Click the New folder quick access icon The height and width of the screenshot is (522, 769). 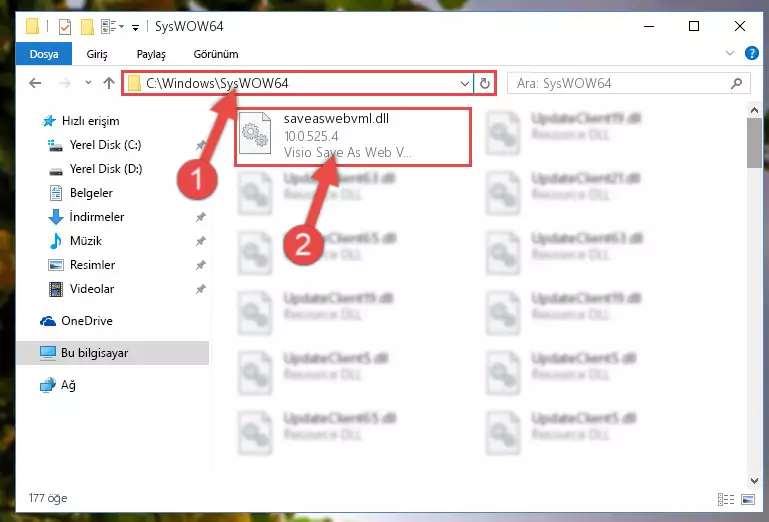[x=87, y=26]
